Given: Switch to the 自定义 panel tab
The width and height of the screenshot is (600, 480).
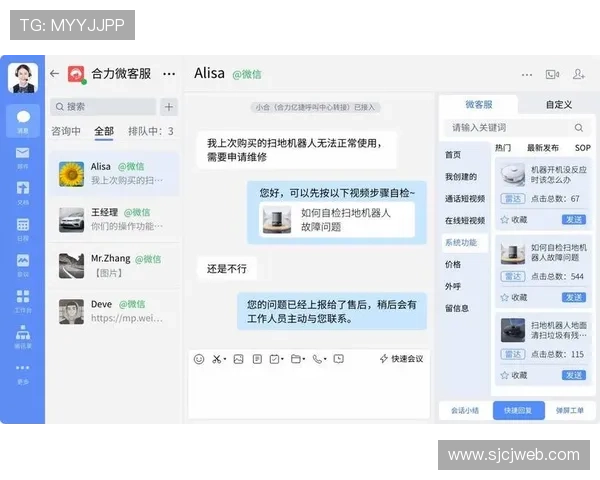Looking at the screenshot, I should click(x=559, y=104).
